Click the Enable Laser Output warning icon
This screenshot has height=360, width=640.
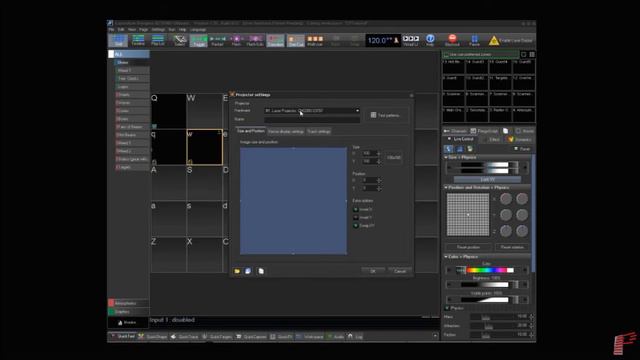(x=494, y=40)
